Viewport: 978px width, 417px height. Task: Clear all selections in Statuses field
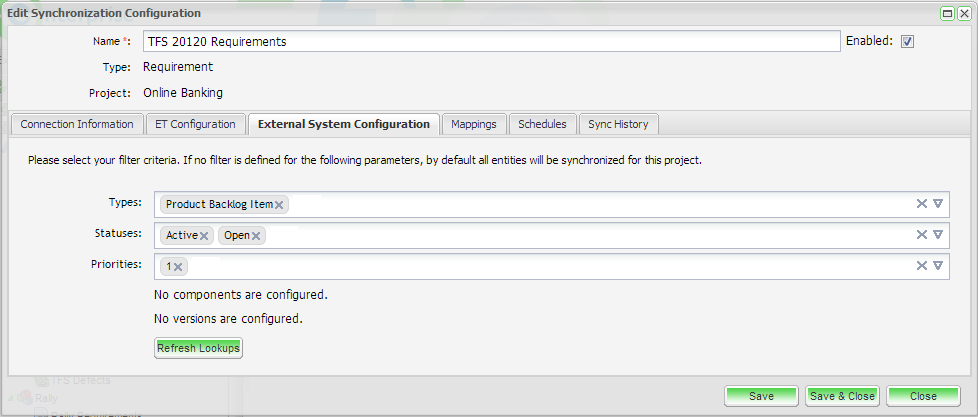922,235
